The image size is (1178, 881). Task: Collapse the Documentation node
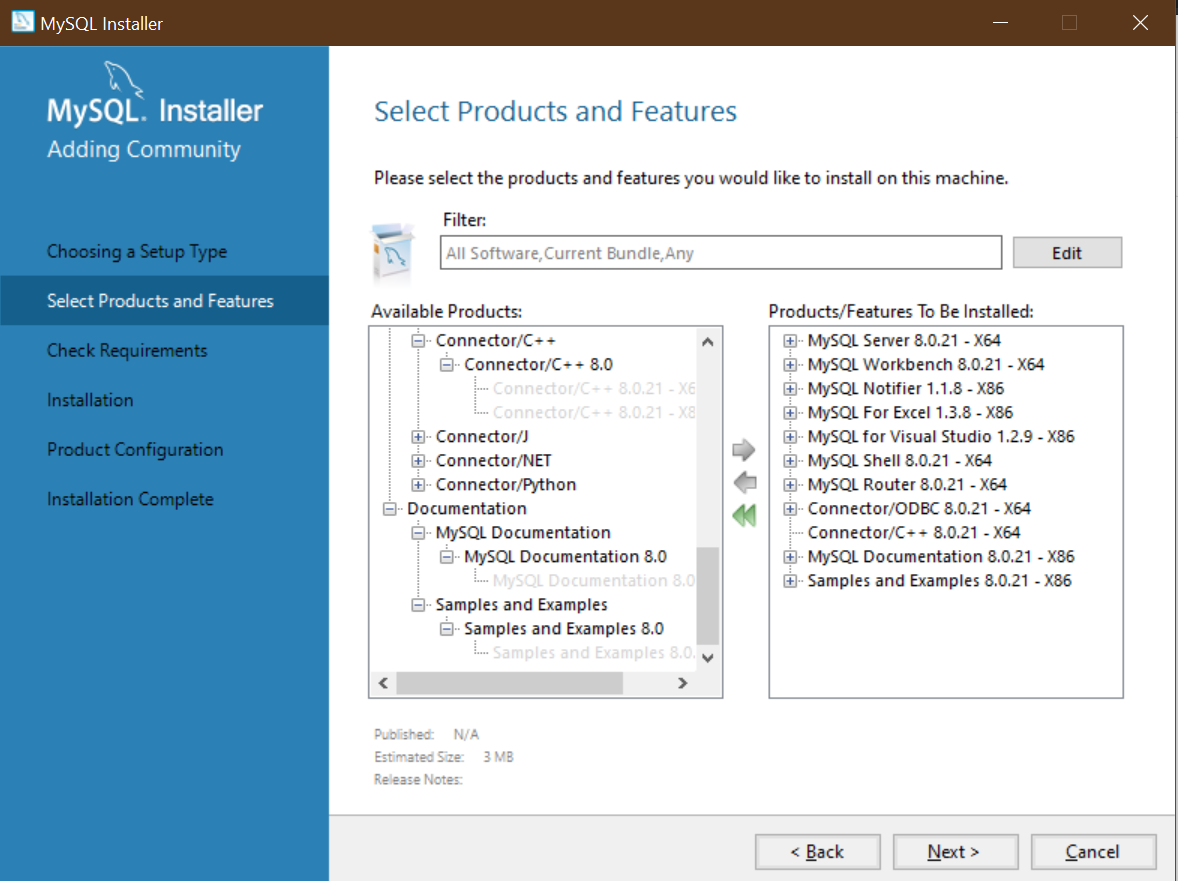(390, 509)
